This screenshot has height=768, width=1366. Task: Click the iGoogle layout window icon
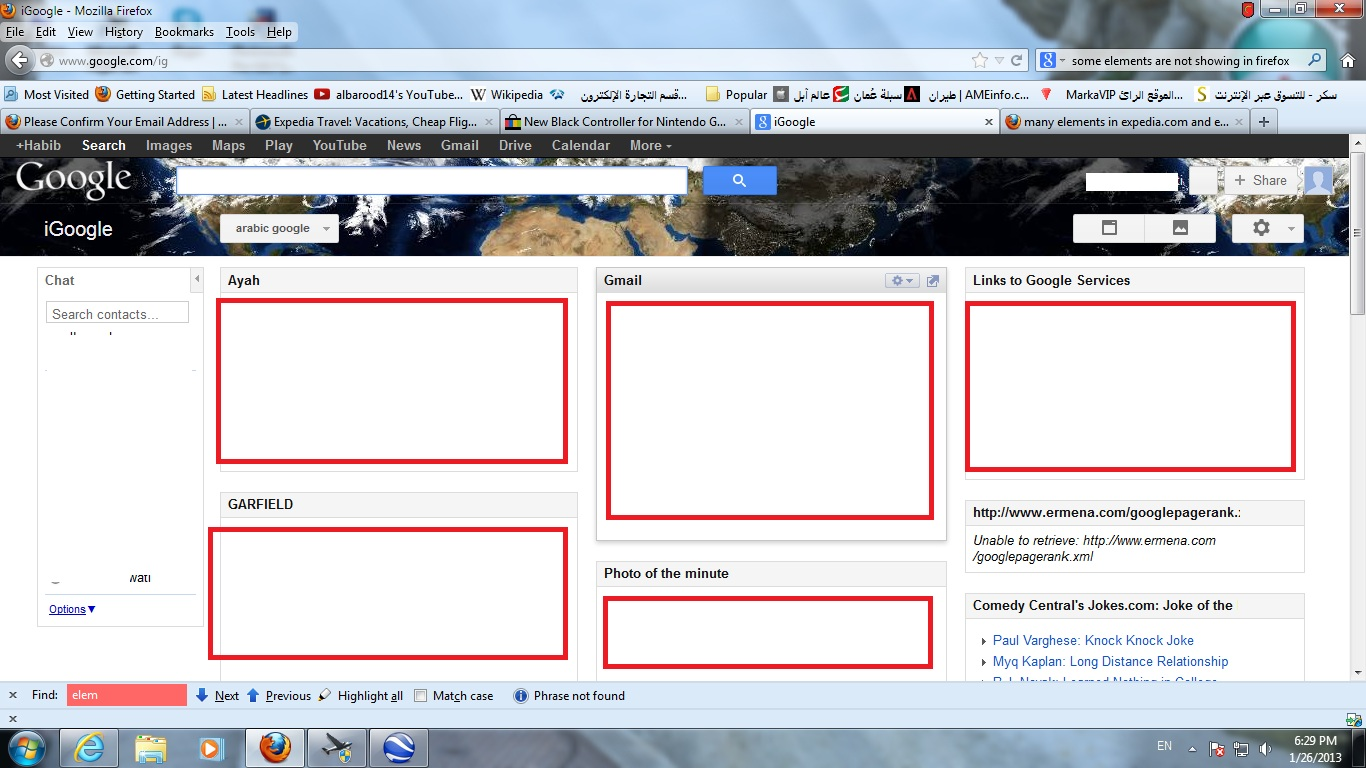(x=1109, y=228)
